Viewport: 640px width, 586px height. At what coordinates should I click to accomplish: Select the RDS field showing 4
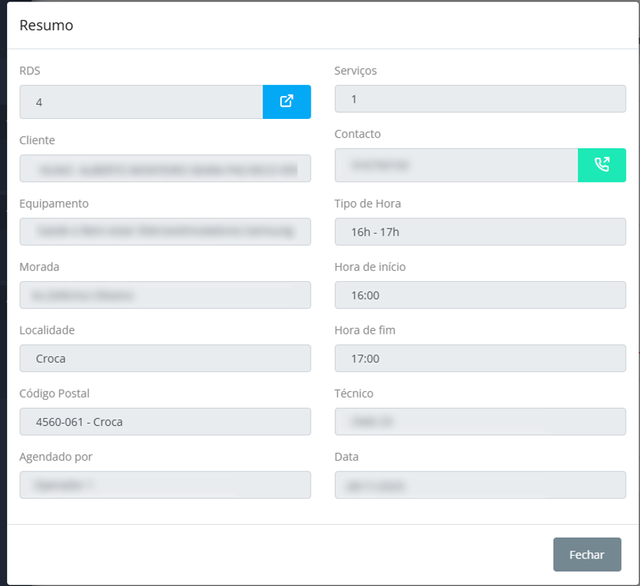point(141,102)
